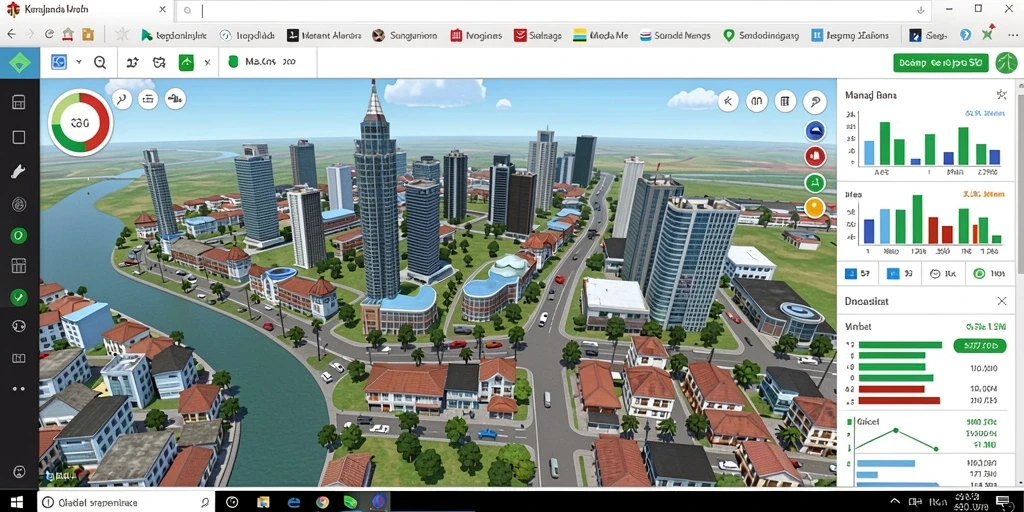Open the Sanganioro bookmark item
Viewport: 1024px width, 512px height.
[404, 35]
